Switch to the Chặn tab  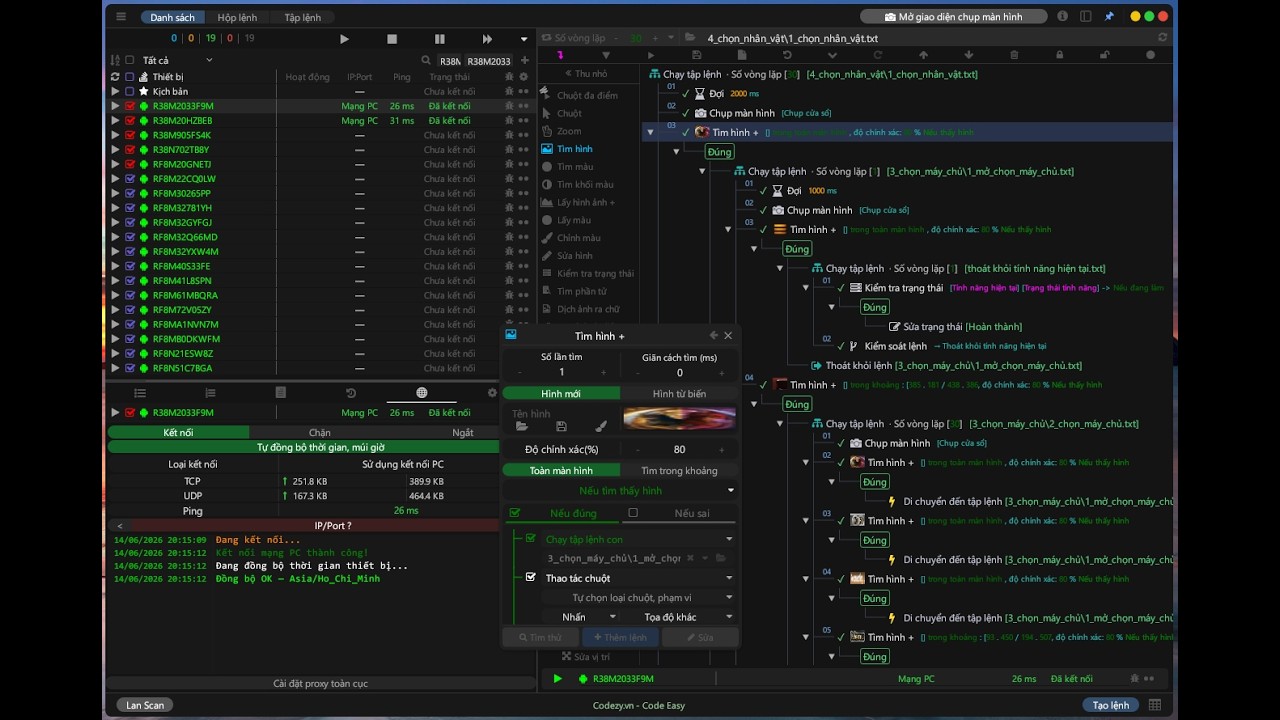320,433
